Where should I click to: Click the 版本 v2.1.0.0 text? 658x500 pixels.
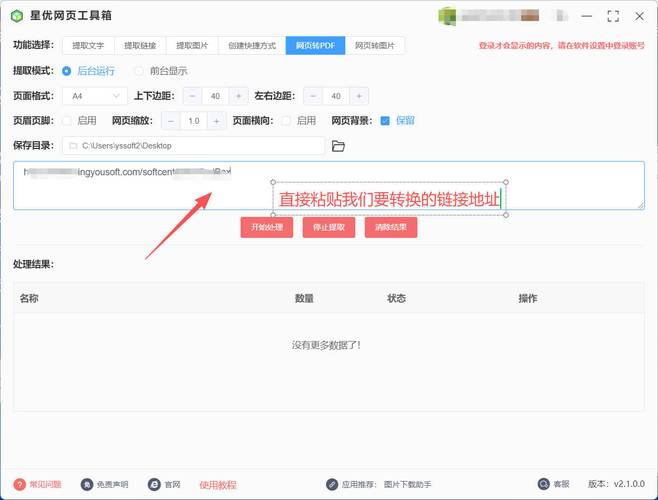coord(616,484)
